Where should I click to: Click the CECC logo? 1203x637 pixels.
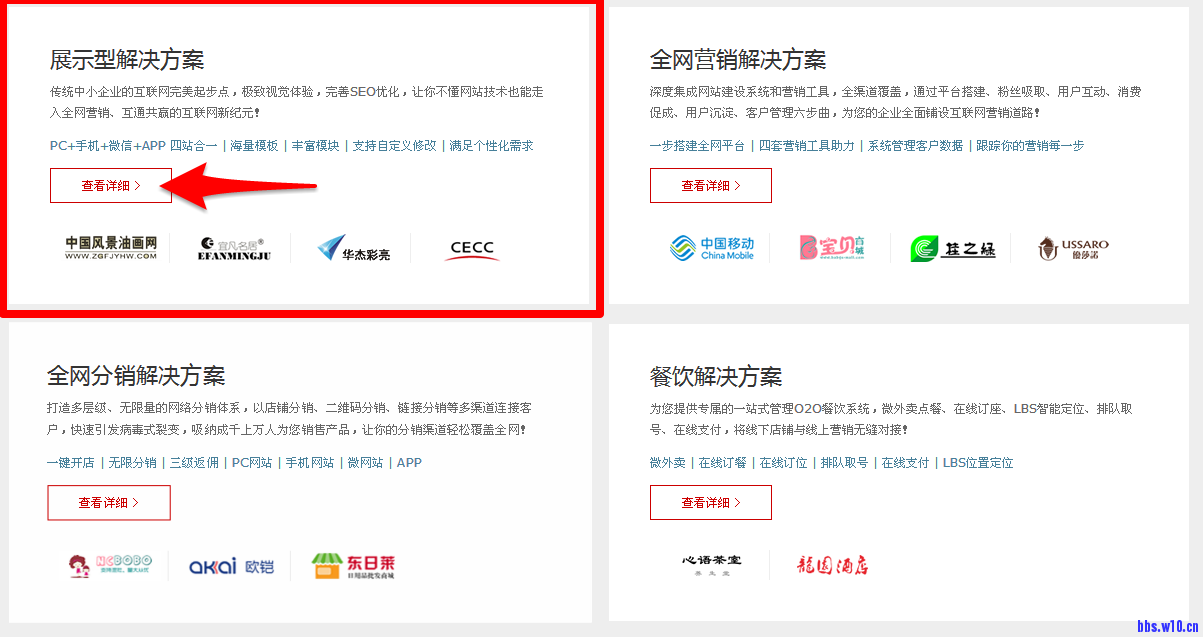tap(471, 248)
